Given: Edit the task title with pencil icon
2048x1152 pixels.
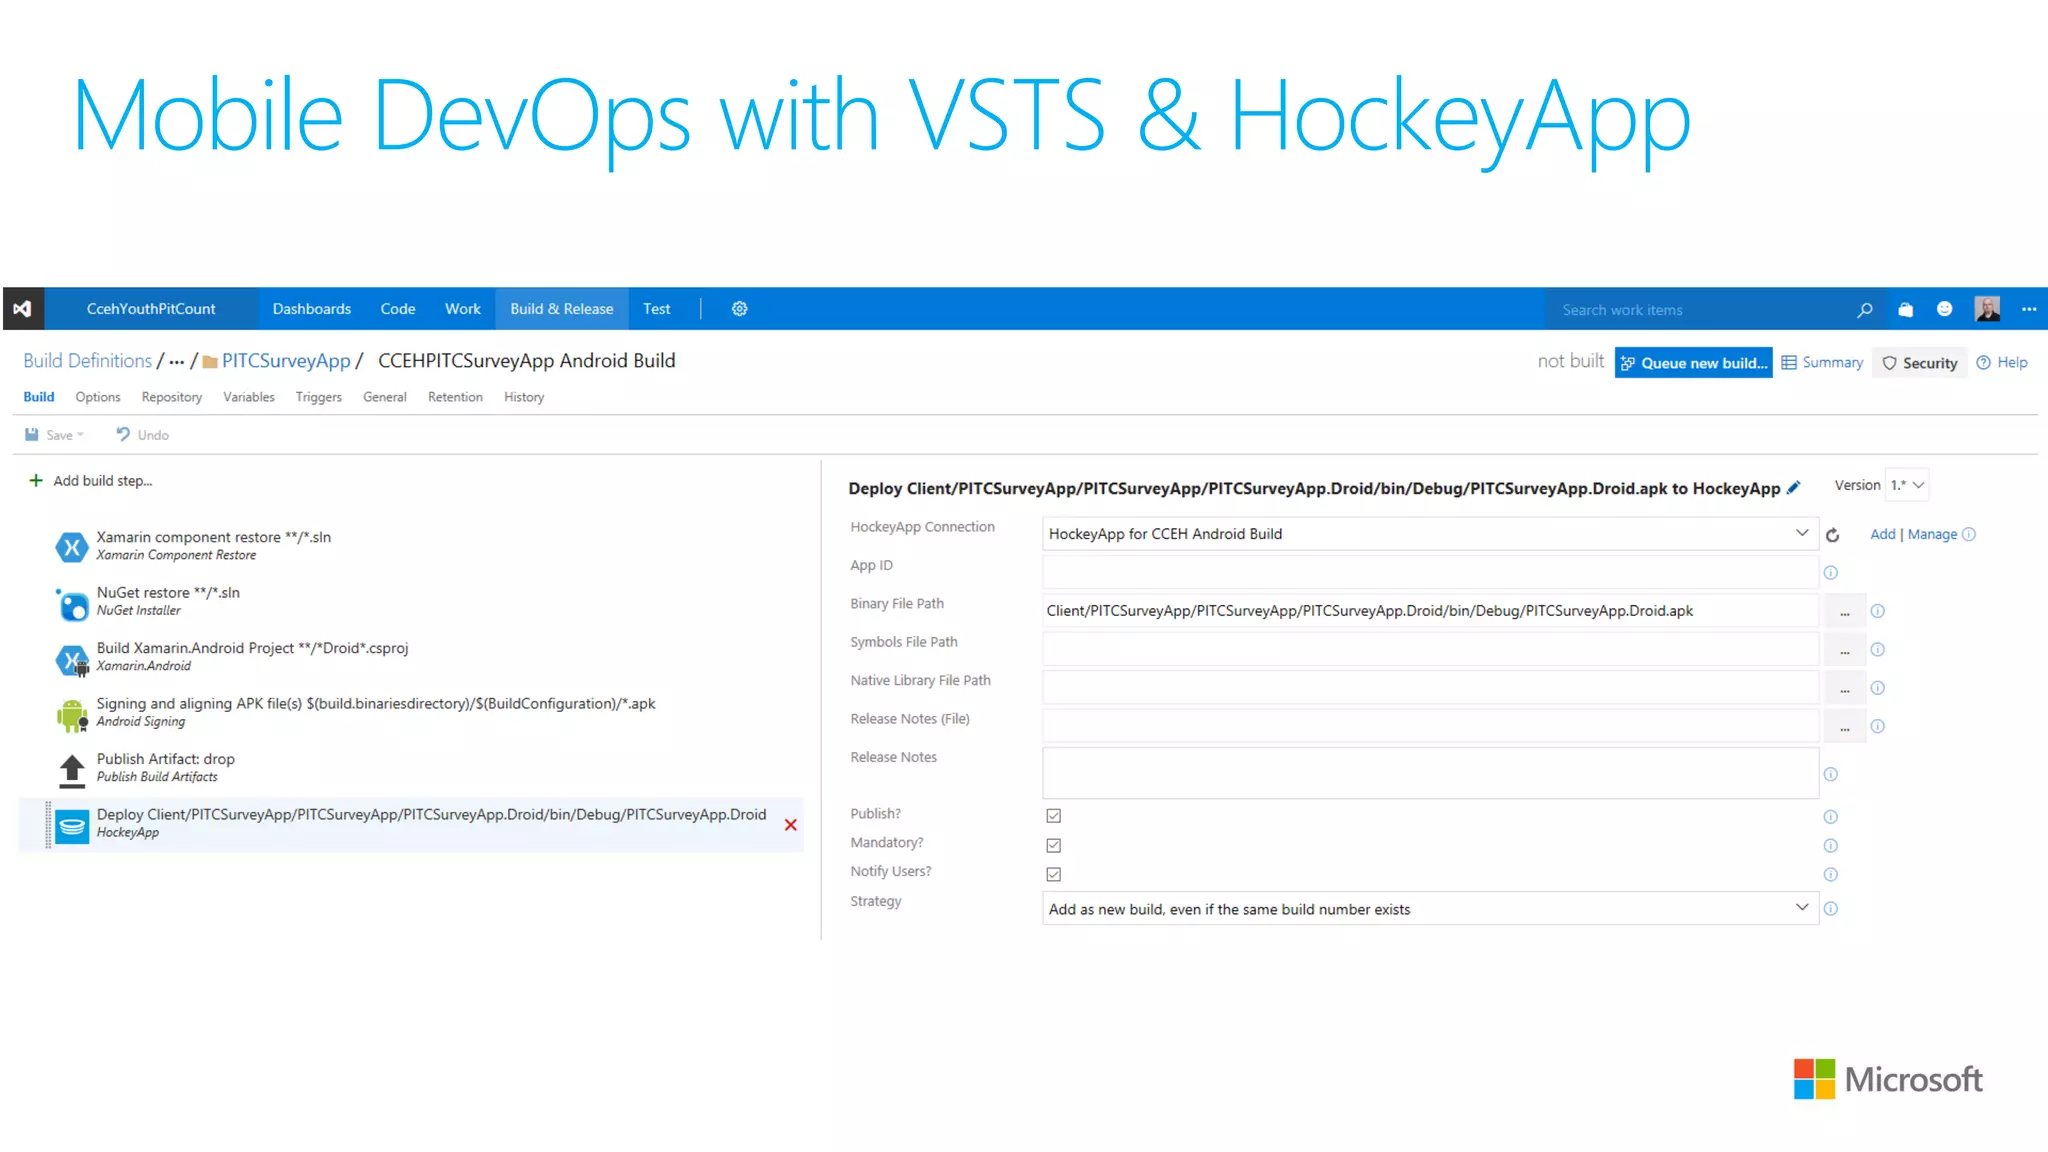Looking at the screenshot, I should (x=1794, y=488).
